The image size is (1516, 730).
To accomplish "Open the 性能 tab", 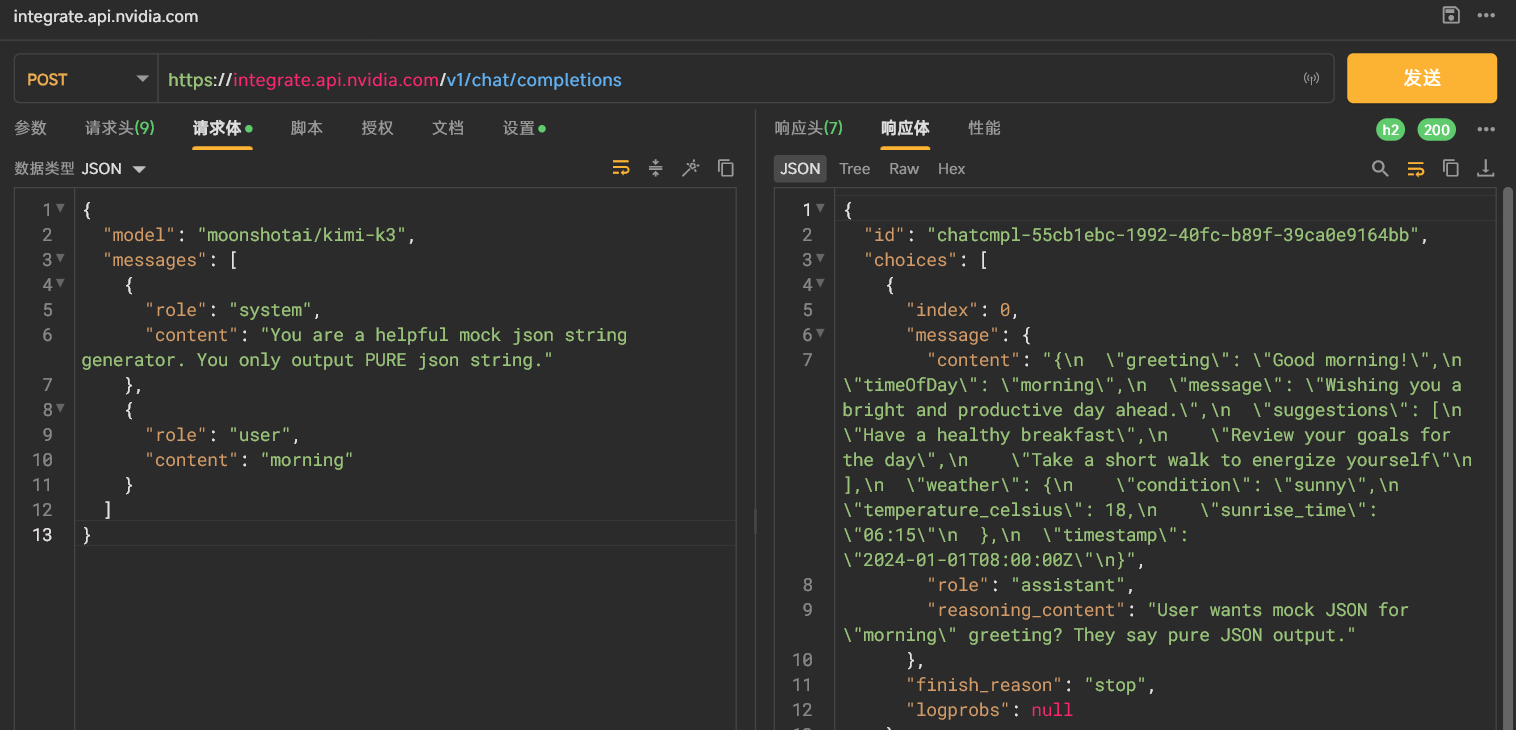I will (x=984, y=128).
